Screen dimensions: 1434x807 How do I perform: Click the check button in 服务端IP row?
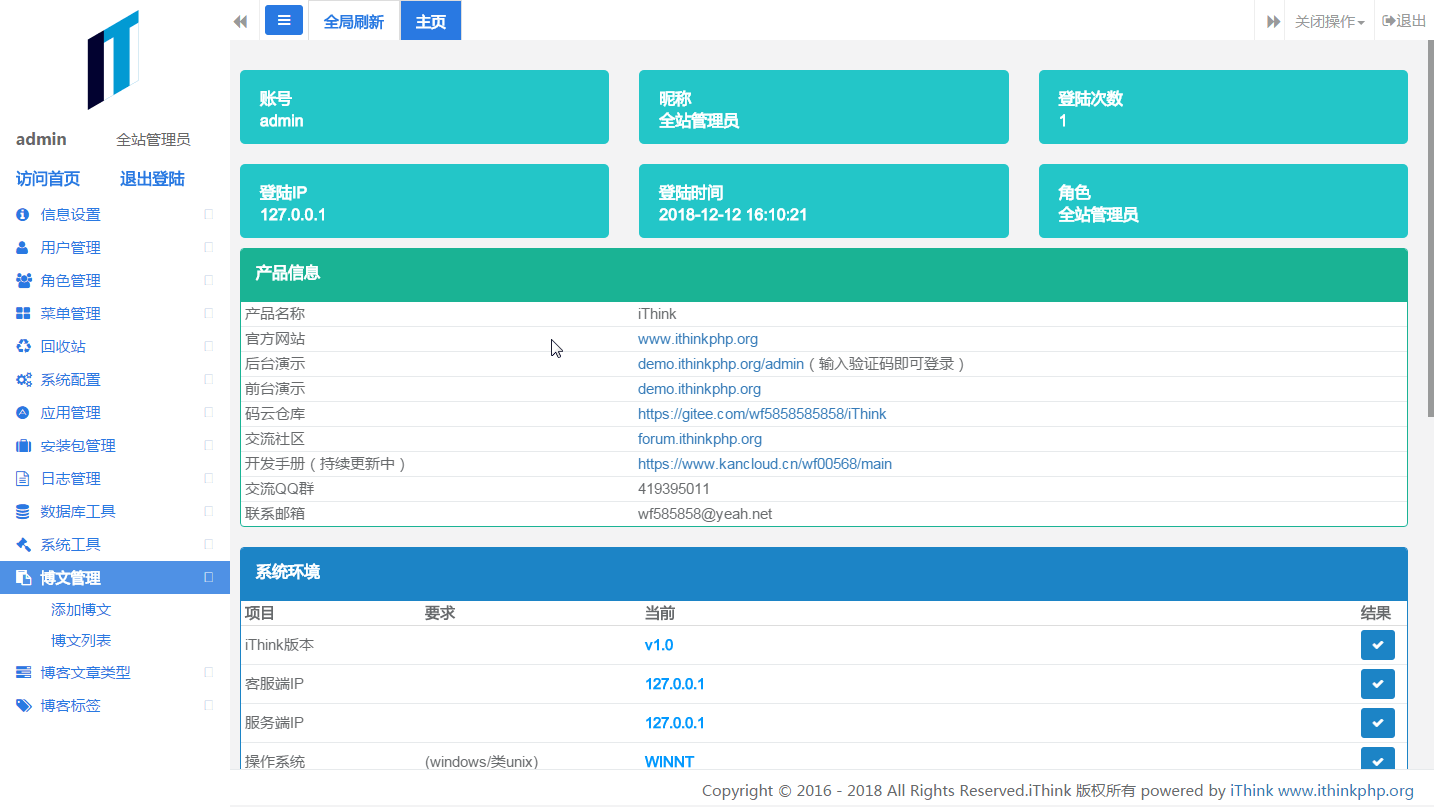1377,723
